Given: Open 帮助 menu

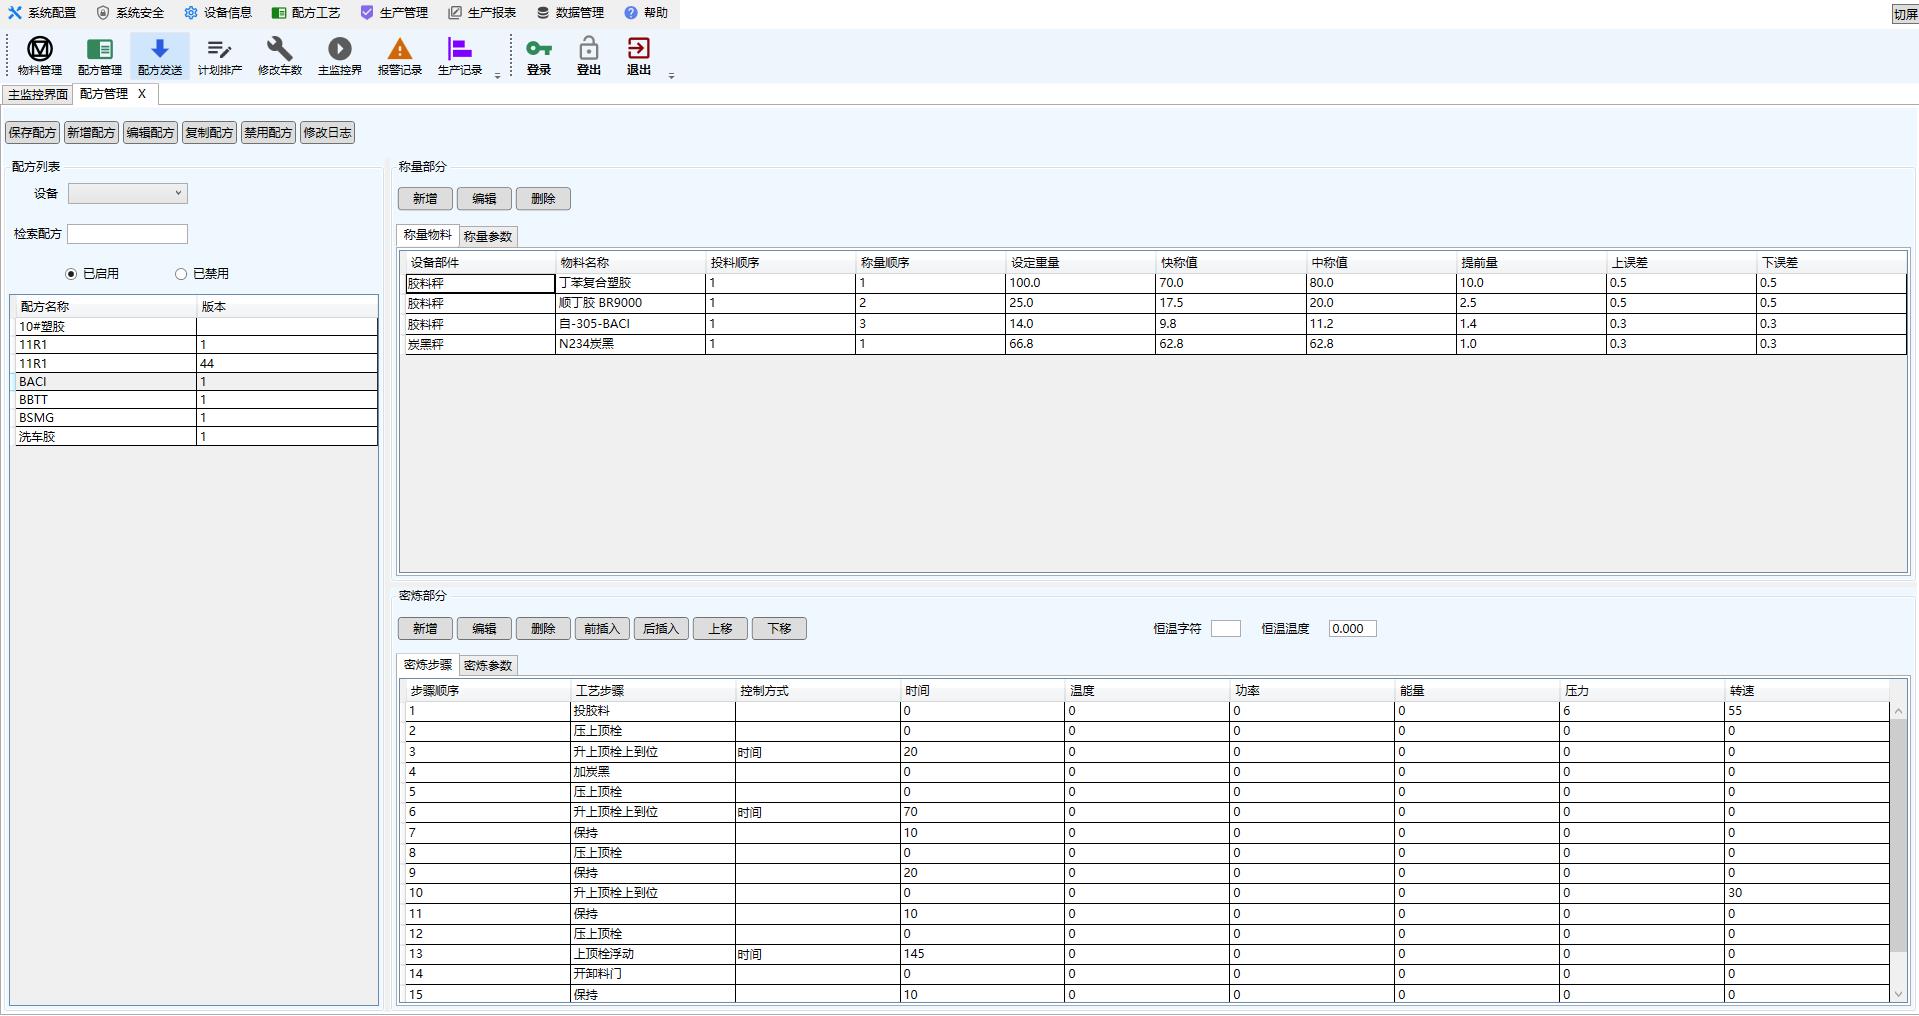Looking at the screenshot, I should point(646,13).
